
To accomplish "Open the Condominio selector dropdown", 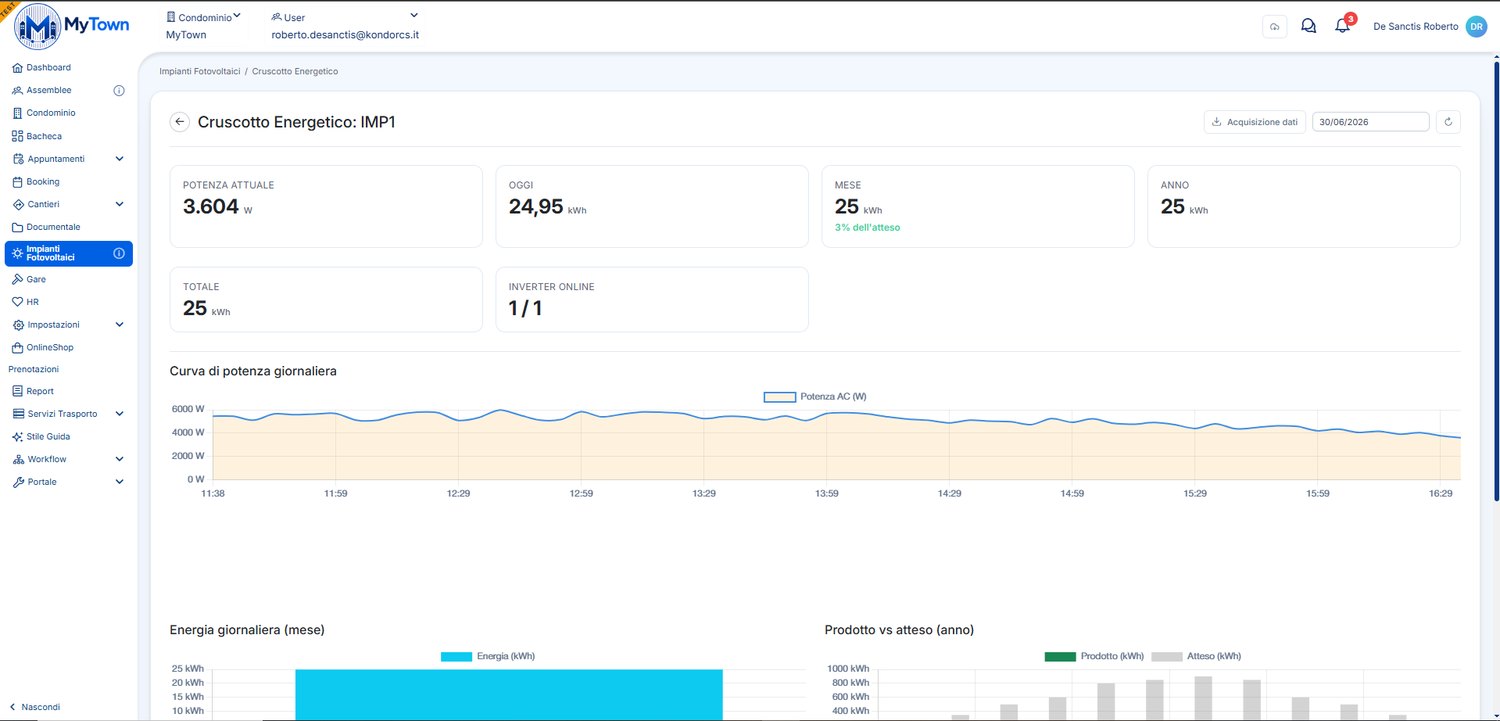I will [203, 17].
